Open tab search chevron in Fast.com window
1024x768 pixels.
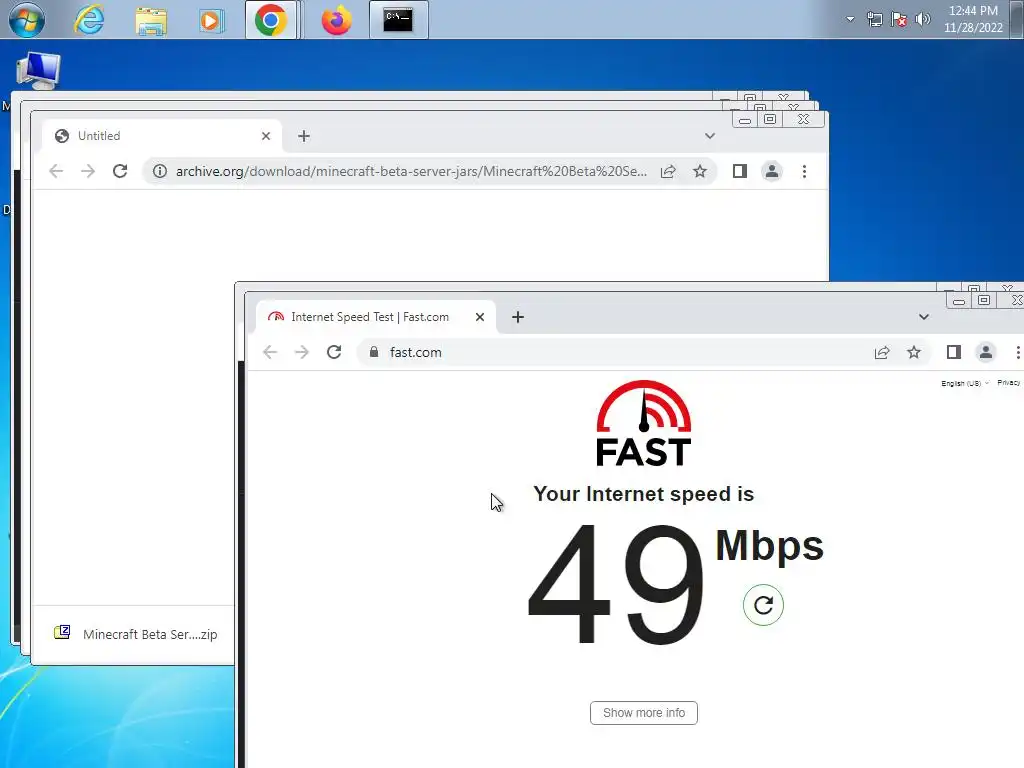[x=923, y=317]
